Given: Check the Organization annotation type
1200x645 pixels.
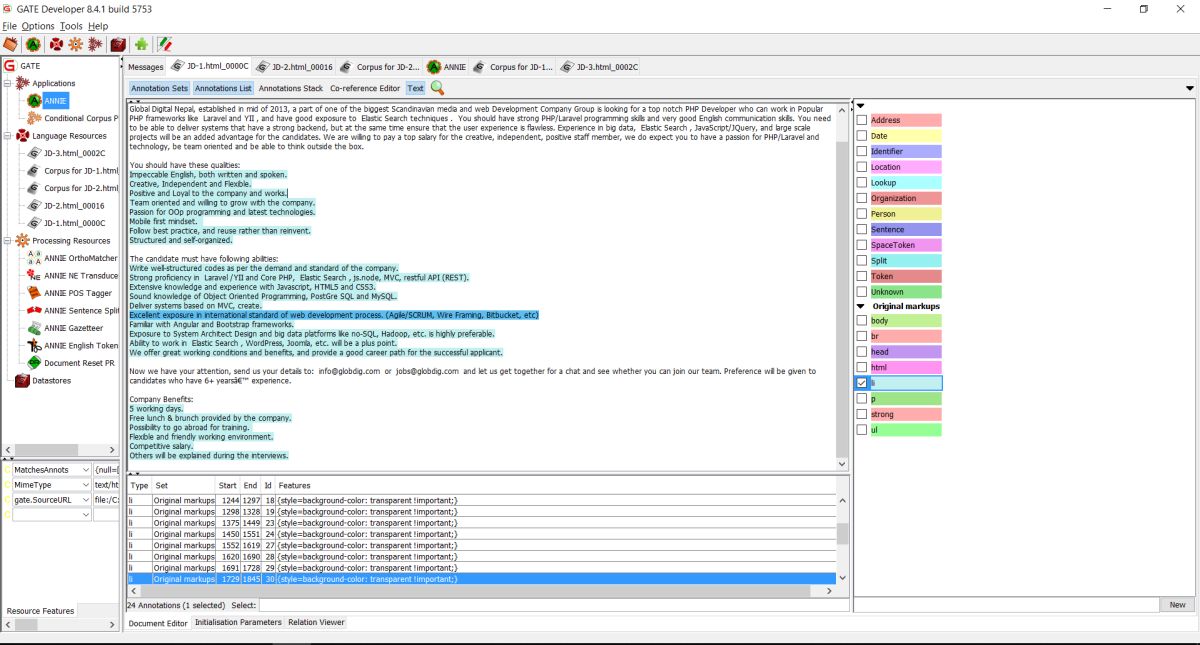Looking at the screenshot, I should tap(862, 198).
